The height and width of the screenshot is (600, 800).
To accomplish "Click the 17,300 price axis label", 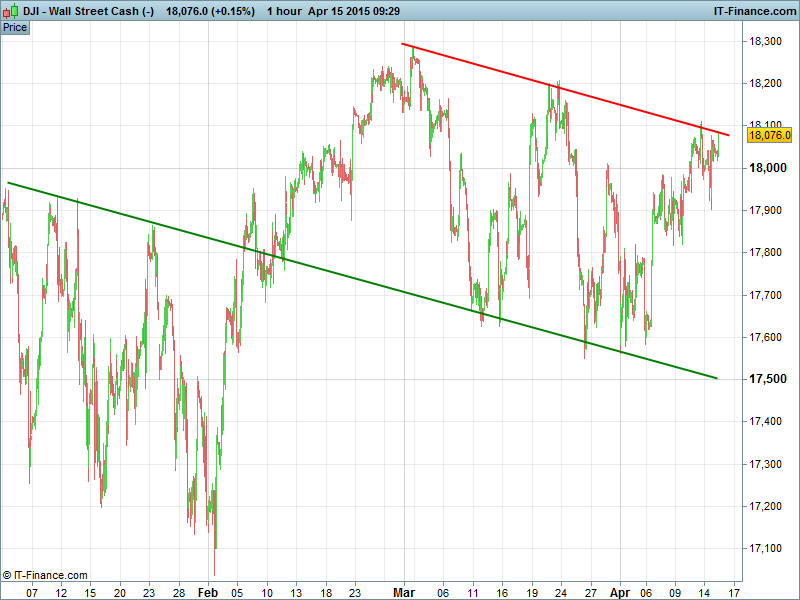I will point(765,464).
